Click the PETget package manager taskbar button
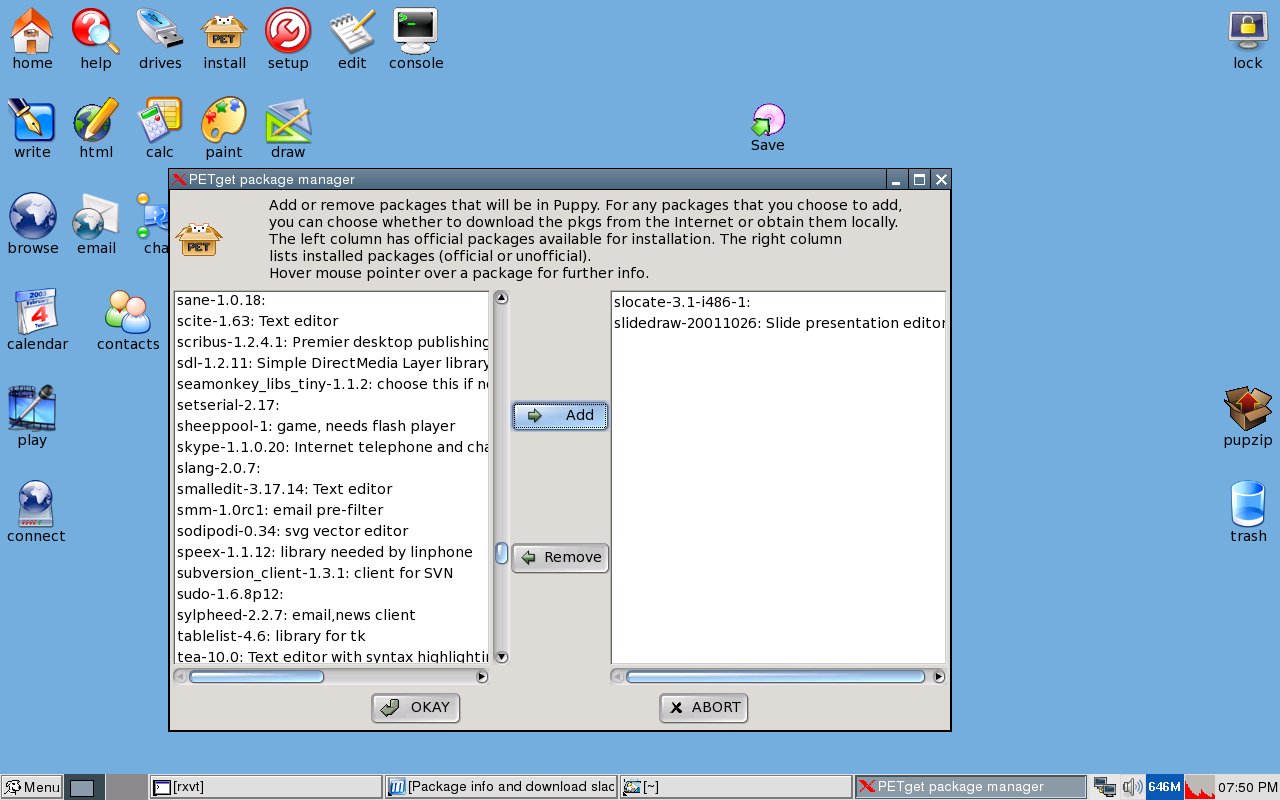1280x800 pixels. (971, 787)
